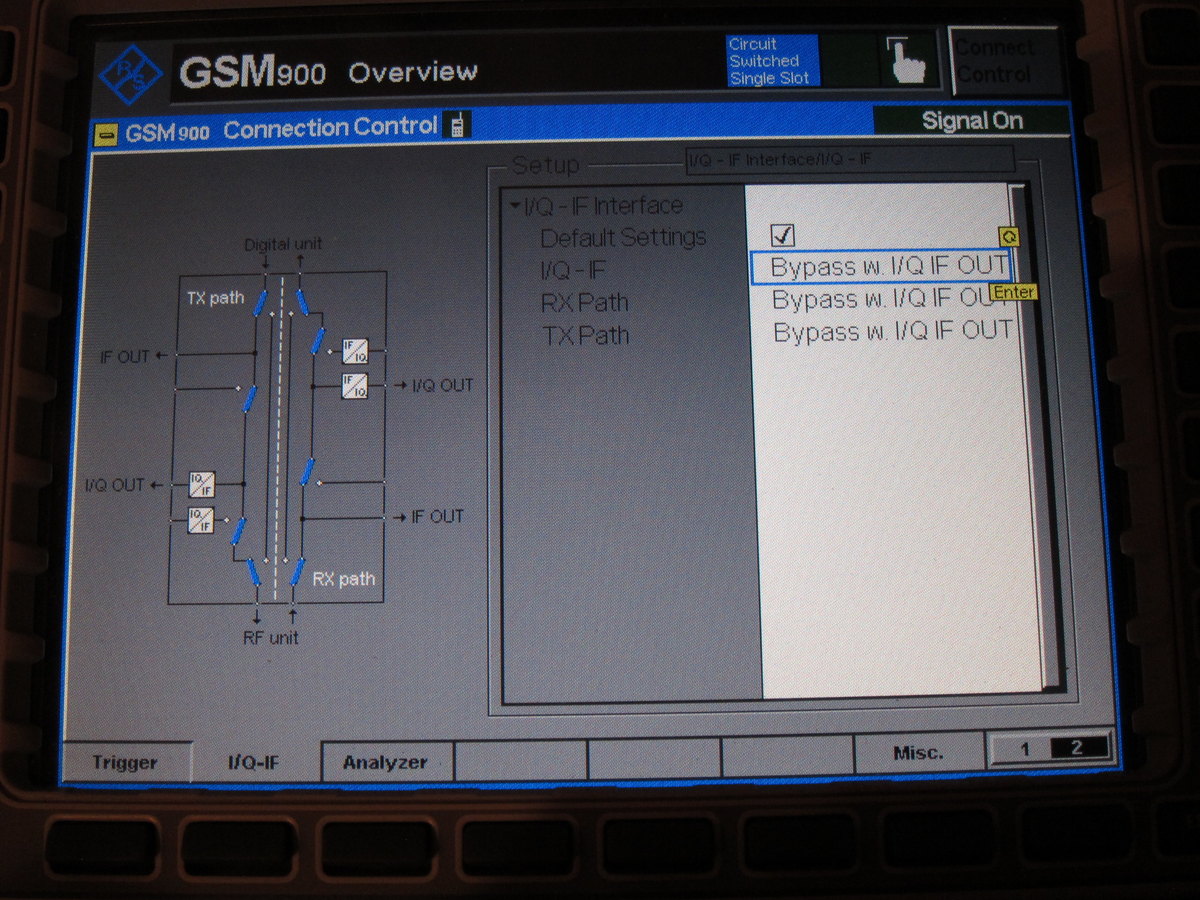Click the right IF OUT label in diagram
Viewport: 1200px width, 900px height.
pyautogui.click(x=438, y=517)
